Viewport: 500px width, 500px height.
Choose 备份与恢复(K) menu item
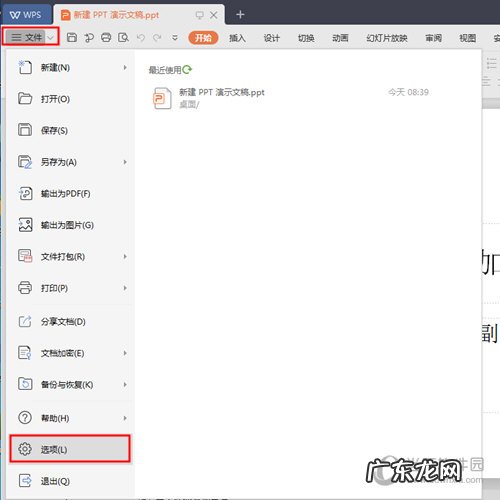pyautogui.click(x=70, y=384)
